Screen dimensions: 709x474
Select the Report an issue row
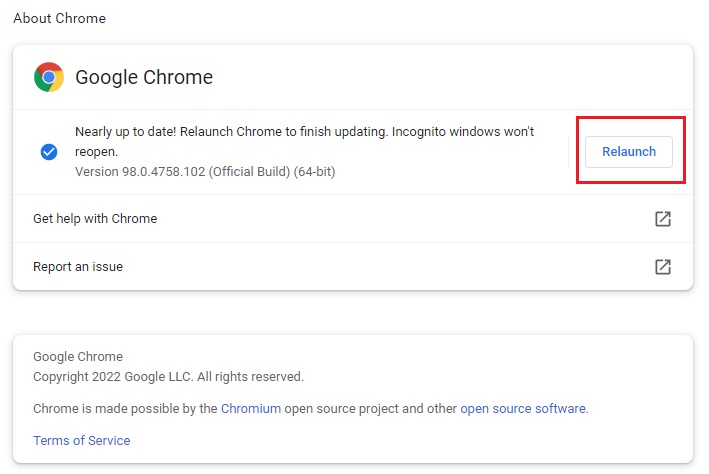coord(78,267)
